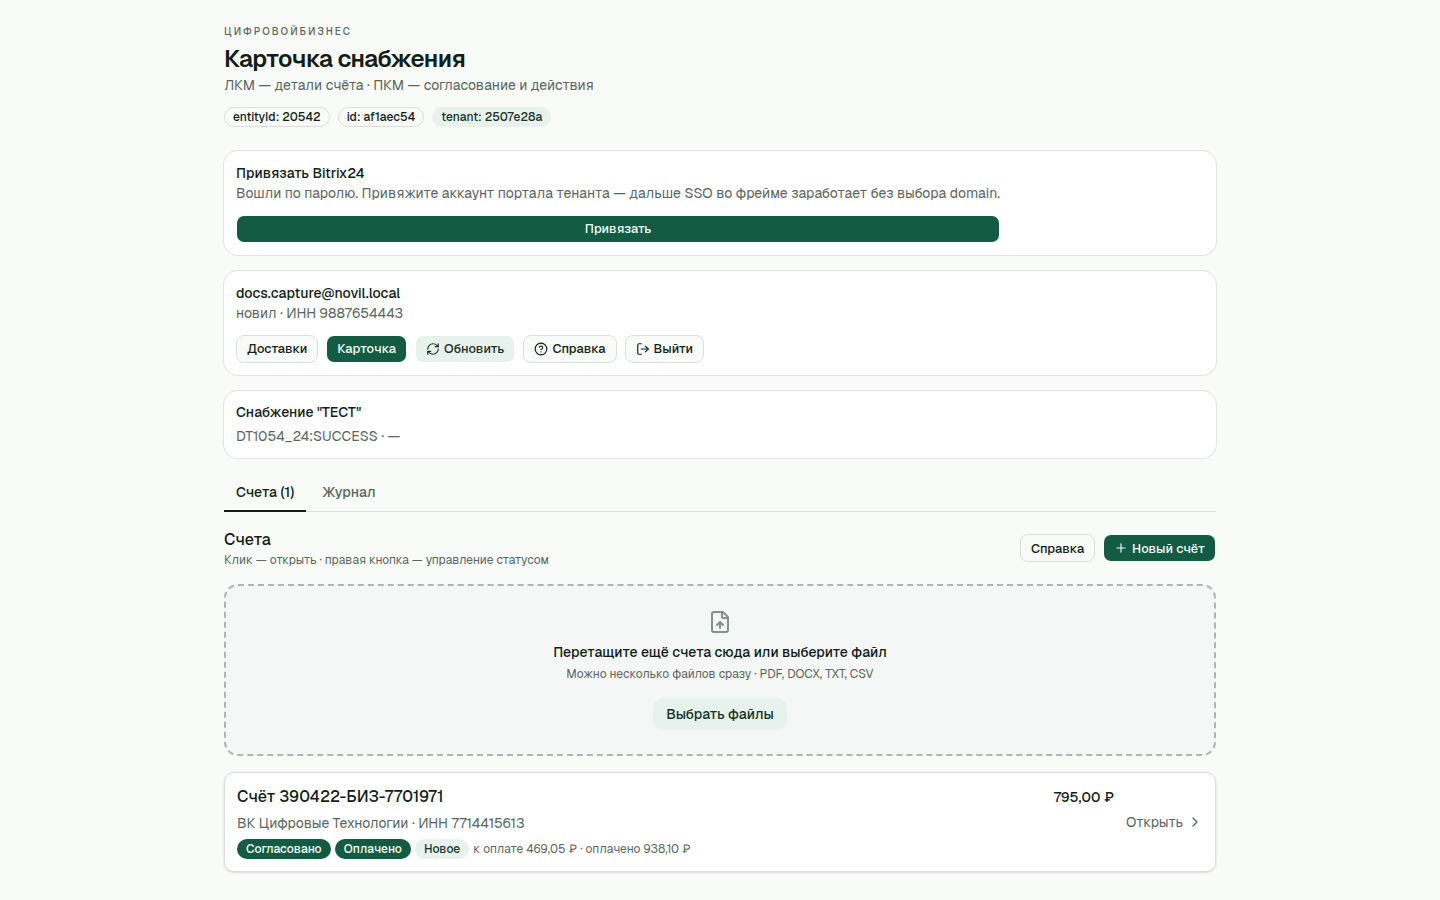Click the Карточка снабжения page title
Image resolution: width=1440 pixels, height=900 pixels.
[x=345, y=59]
